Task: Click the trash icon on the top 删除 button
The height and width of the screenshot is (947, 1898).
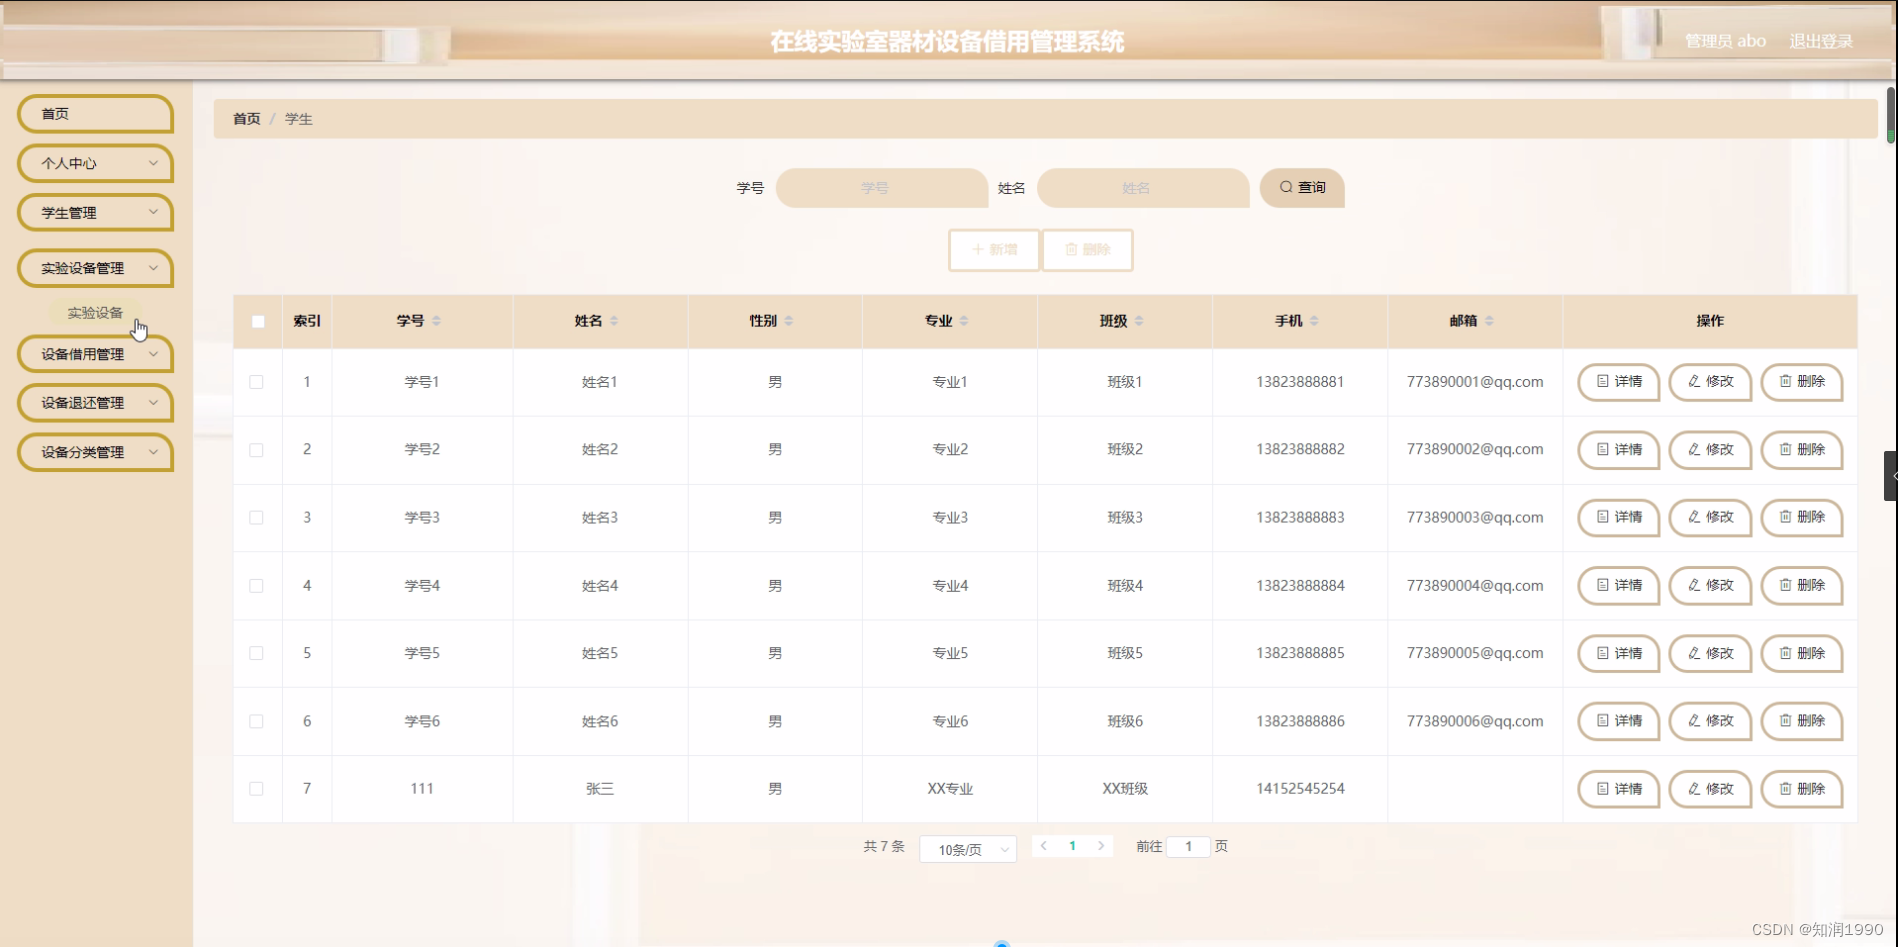Action: pos(1070,250)
